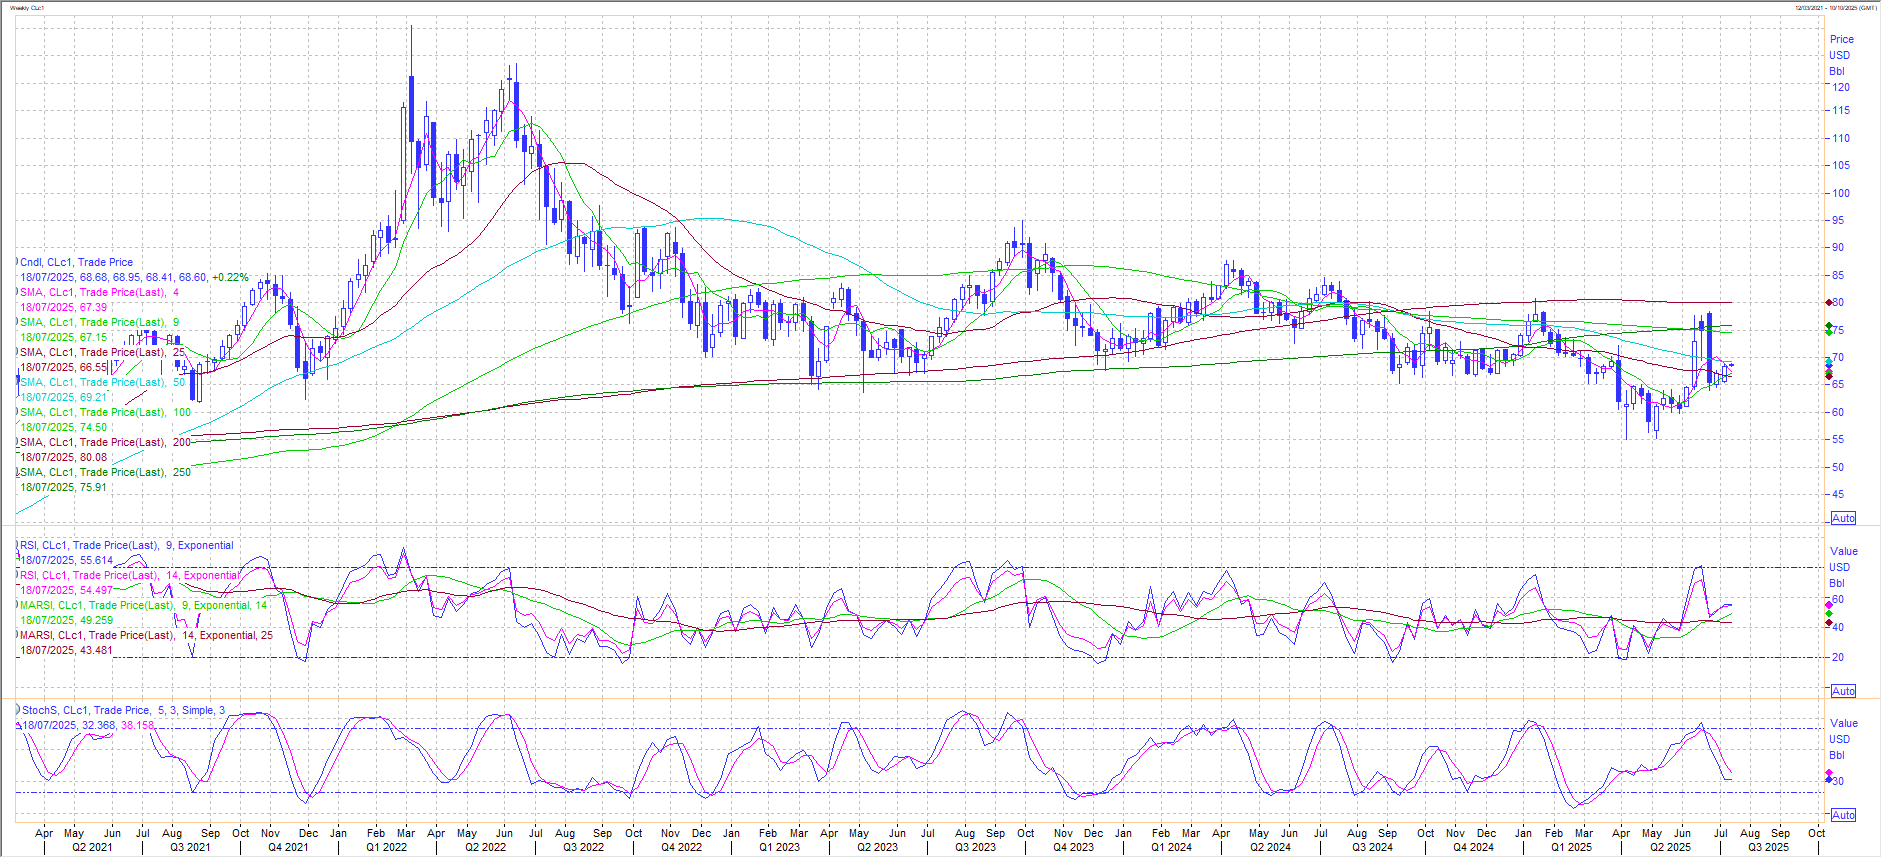
Task: Click the Q2 2021 label on the time axis
Action: point(92,847)
